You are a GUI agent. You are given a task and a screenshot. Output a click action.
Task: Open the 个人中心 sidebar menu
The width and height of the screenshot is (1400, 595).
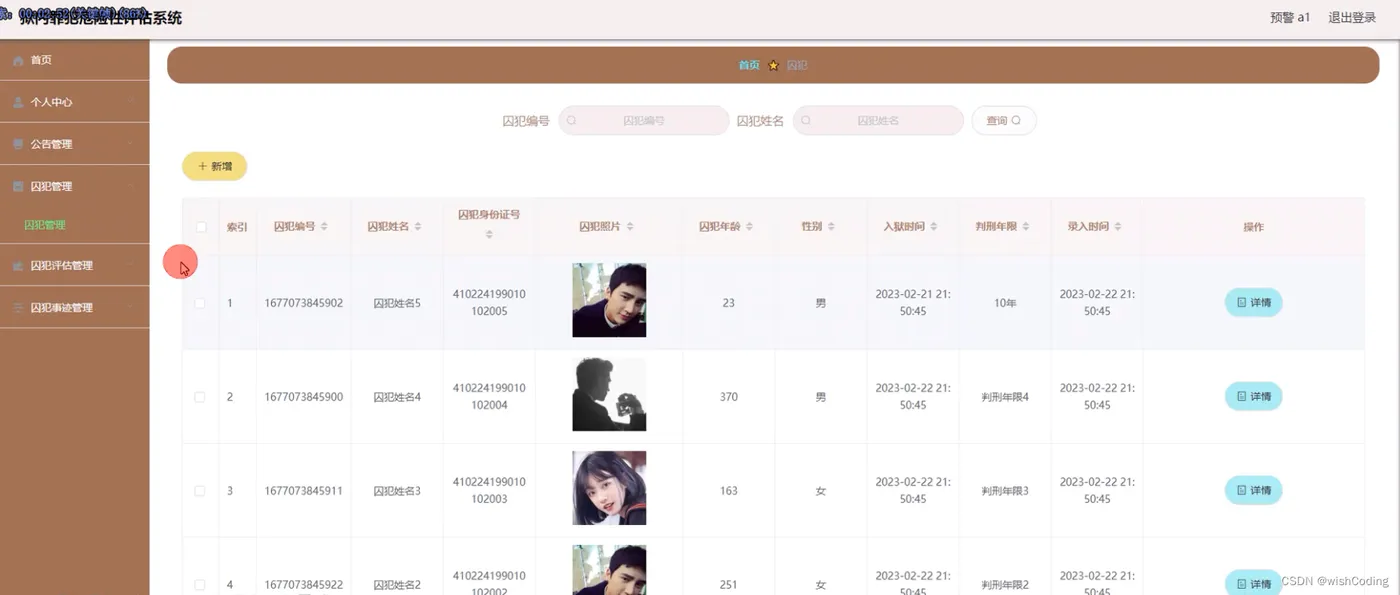coord(75,102)
